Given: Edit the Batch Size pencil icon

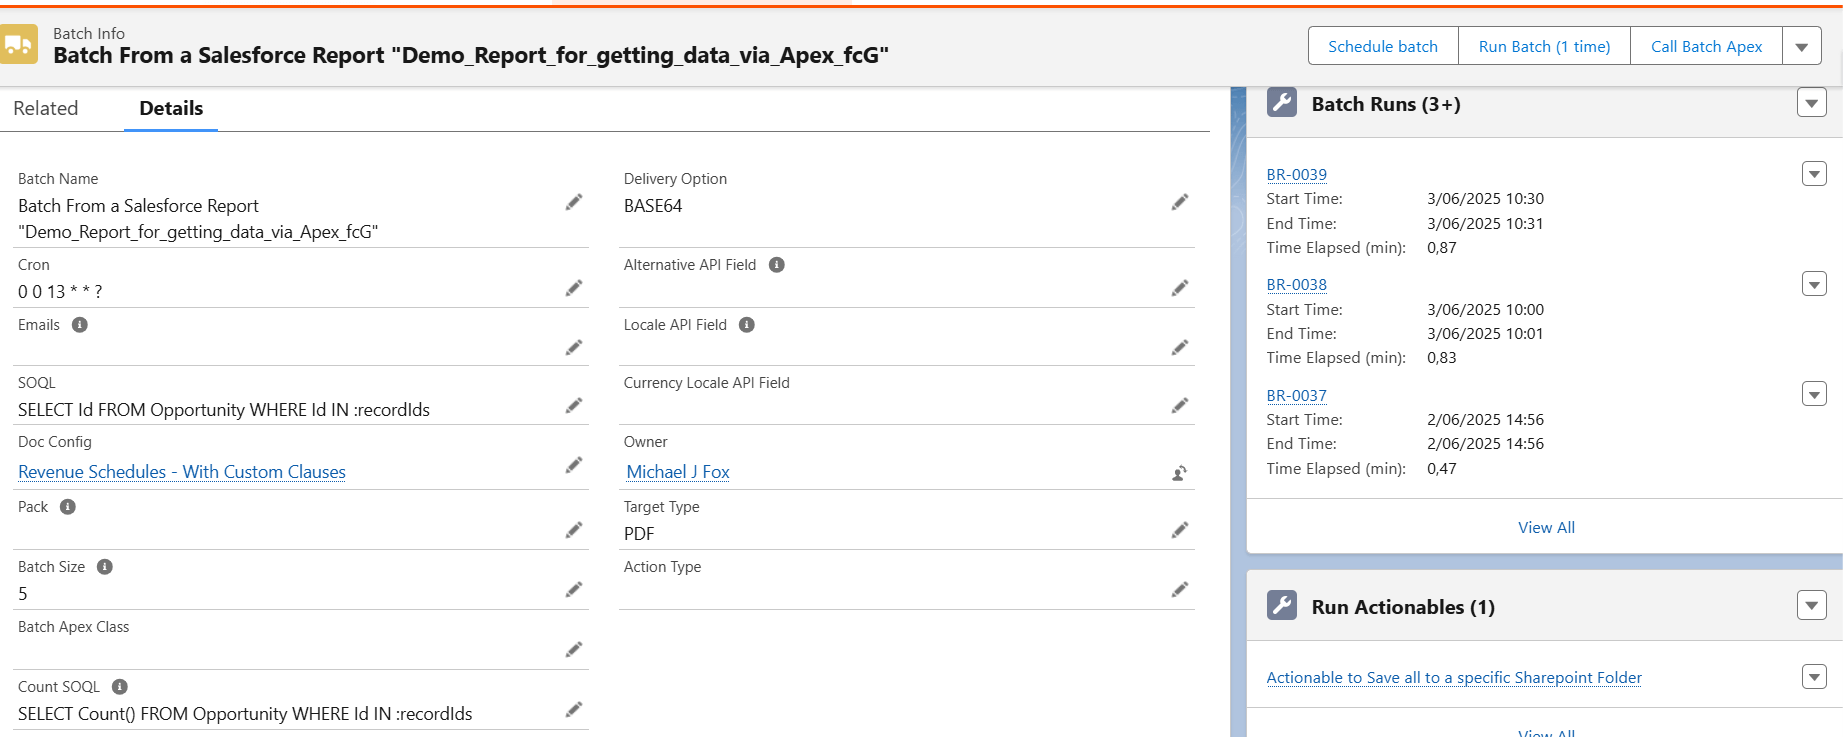Looking at the screenshot, I should pos(574,589).
